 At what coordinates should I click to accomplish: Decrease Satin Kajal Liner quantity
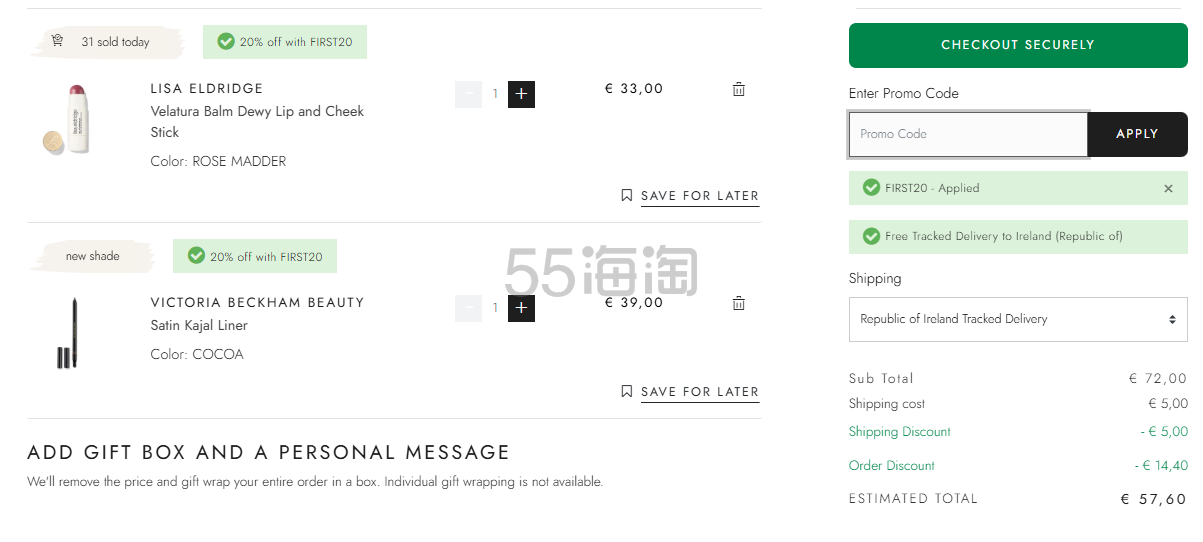pyautogui.click(x=468, y=309)
